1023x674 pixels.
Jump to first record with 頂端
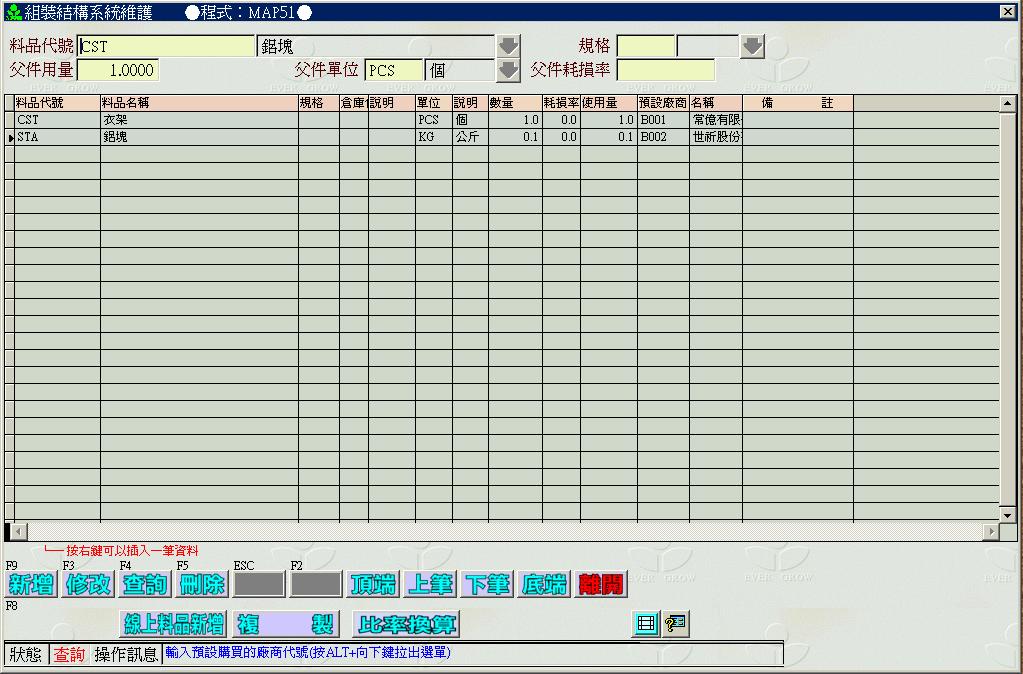374,585
